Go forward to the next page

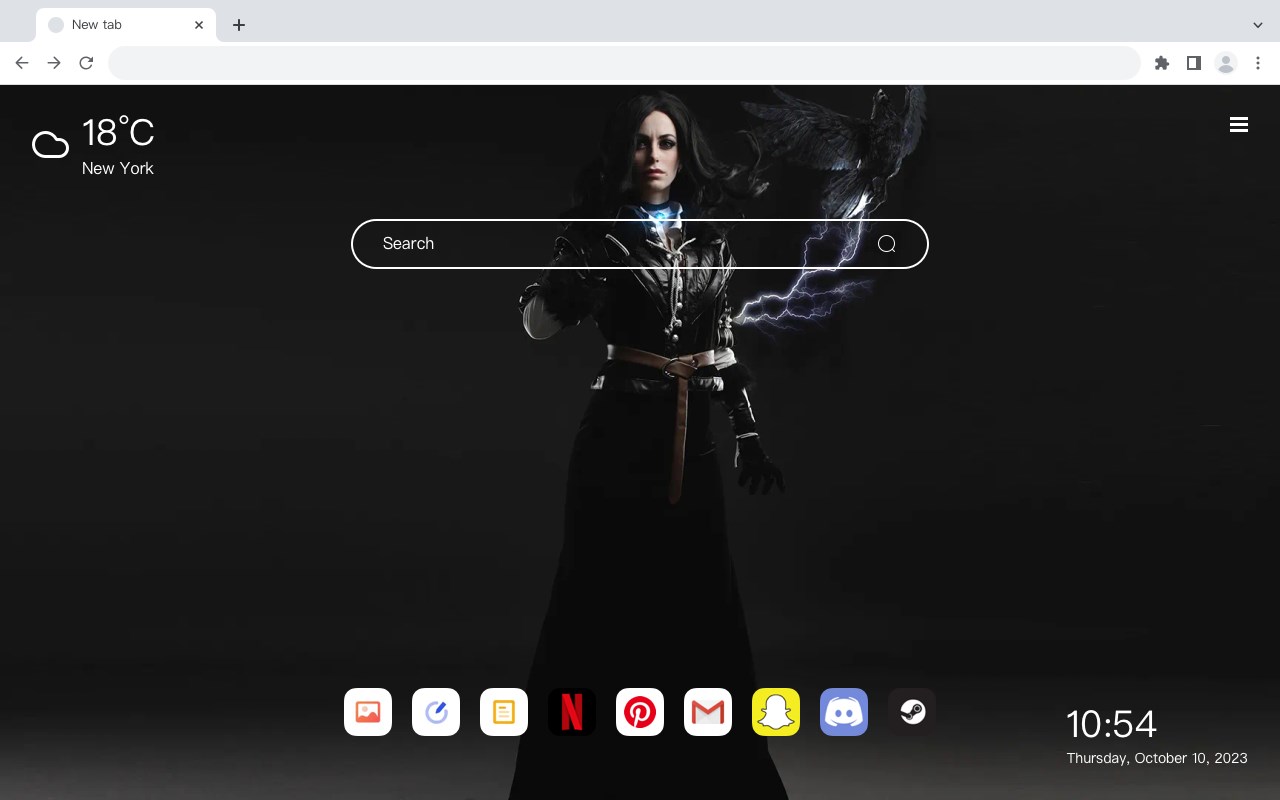coord(54,63)
